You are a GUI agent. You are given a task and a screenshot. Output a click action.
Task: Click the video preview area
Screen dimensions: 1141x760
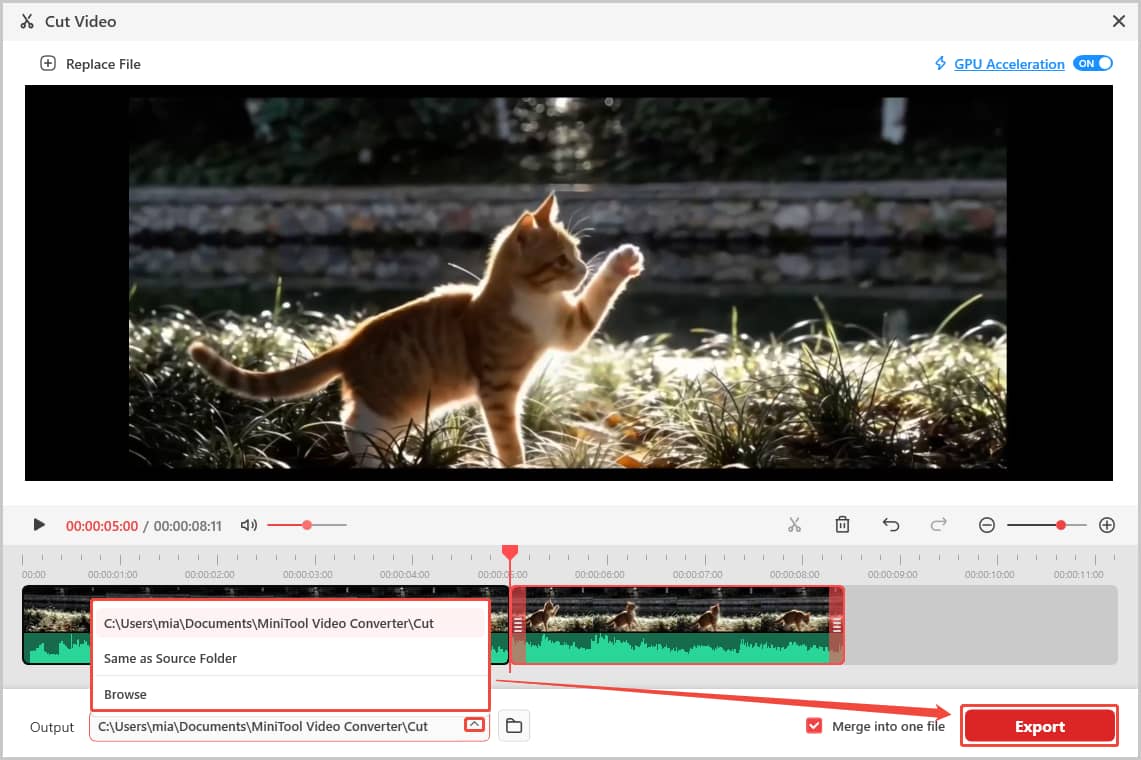coord(568,282)
